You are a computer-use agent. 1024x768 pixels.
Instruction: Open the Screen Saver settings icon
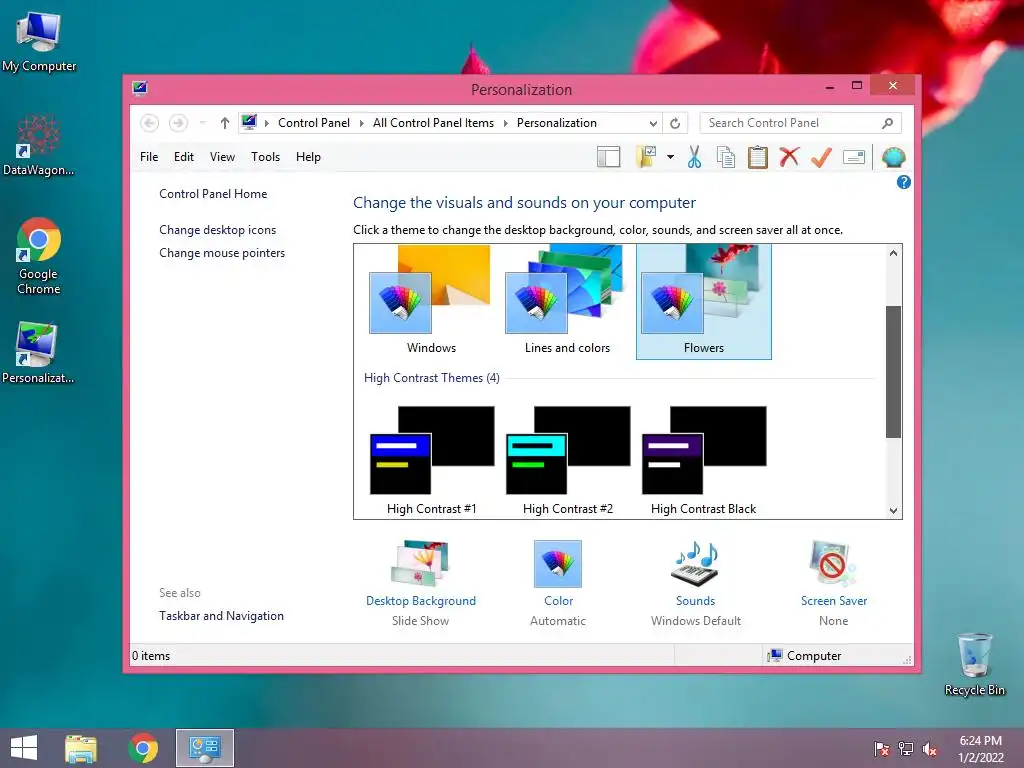pyautogui.click(x=833, y=564)
